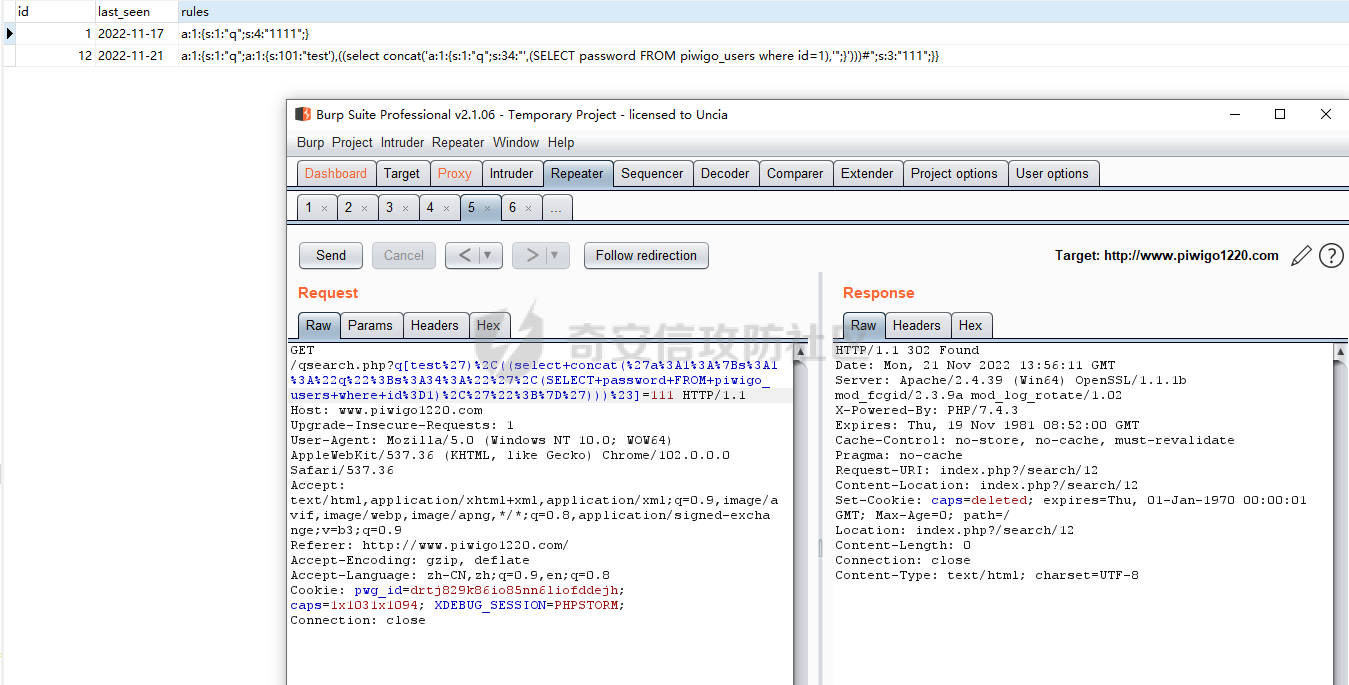Click the Host: www.piwigo1220.com request line
The image size is (1349, 685).
386,410
